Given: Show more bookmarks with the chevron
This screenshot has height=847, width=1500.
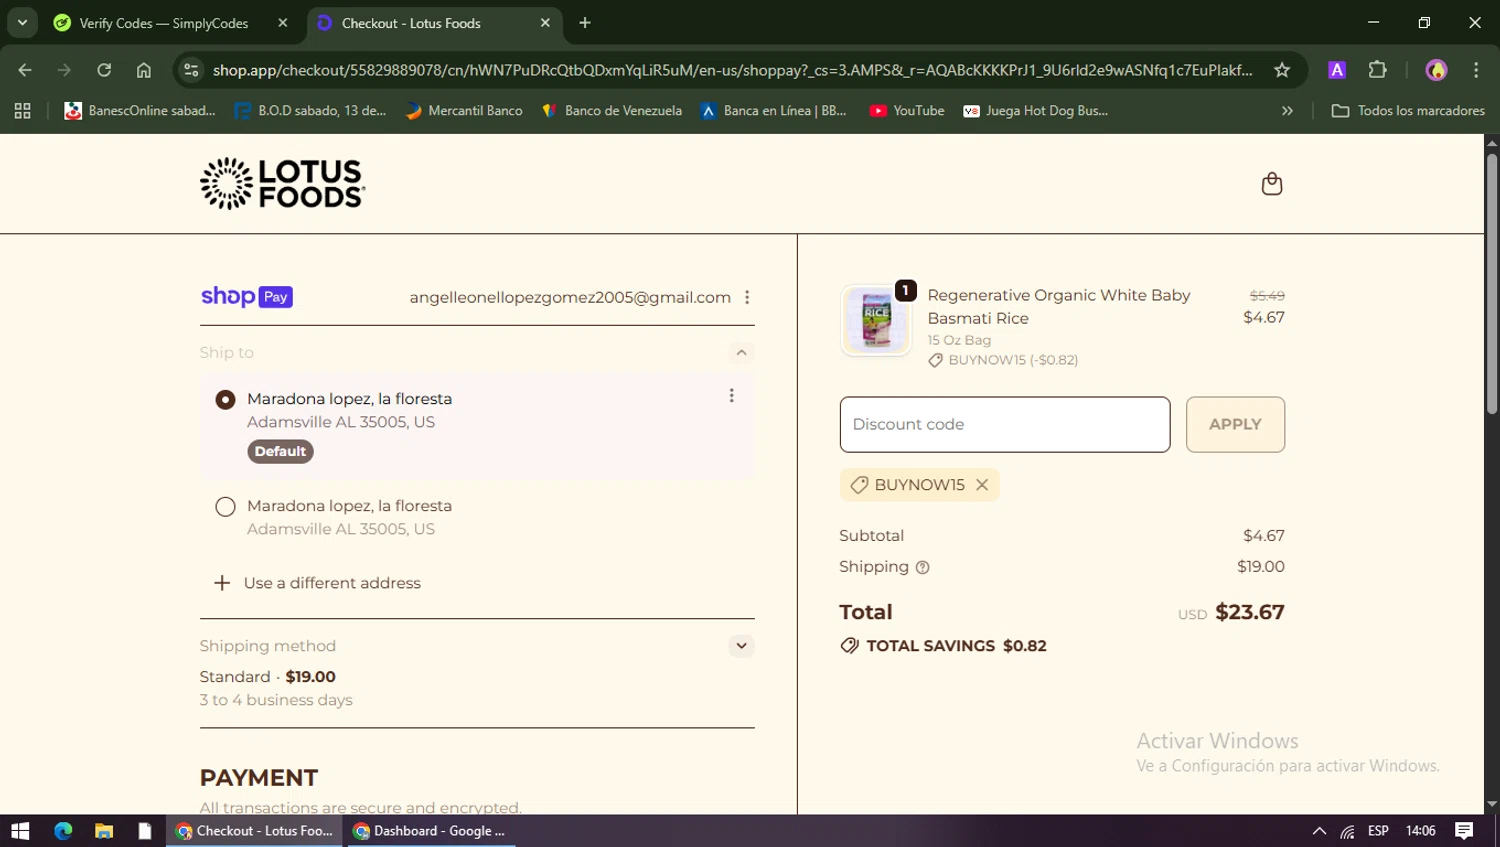Looking at the screenshot, I should click(x=1287, y=111).
